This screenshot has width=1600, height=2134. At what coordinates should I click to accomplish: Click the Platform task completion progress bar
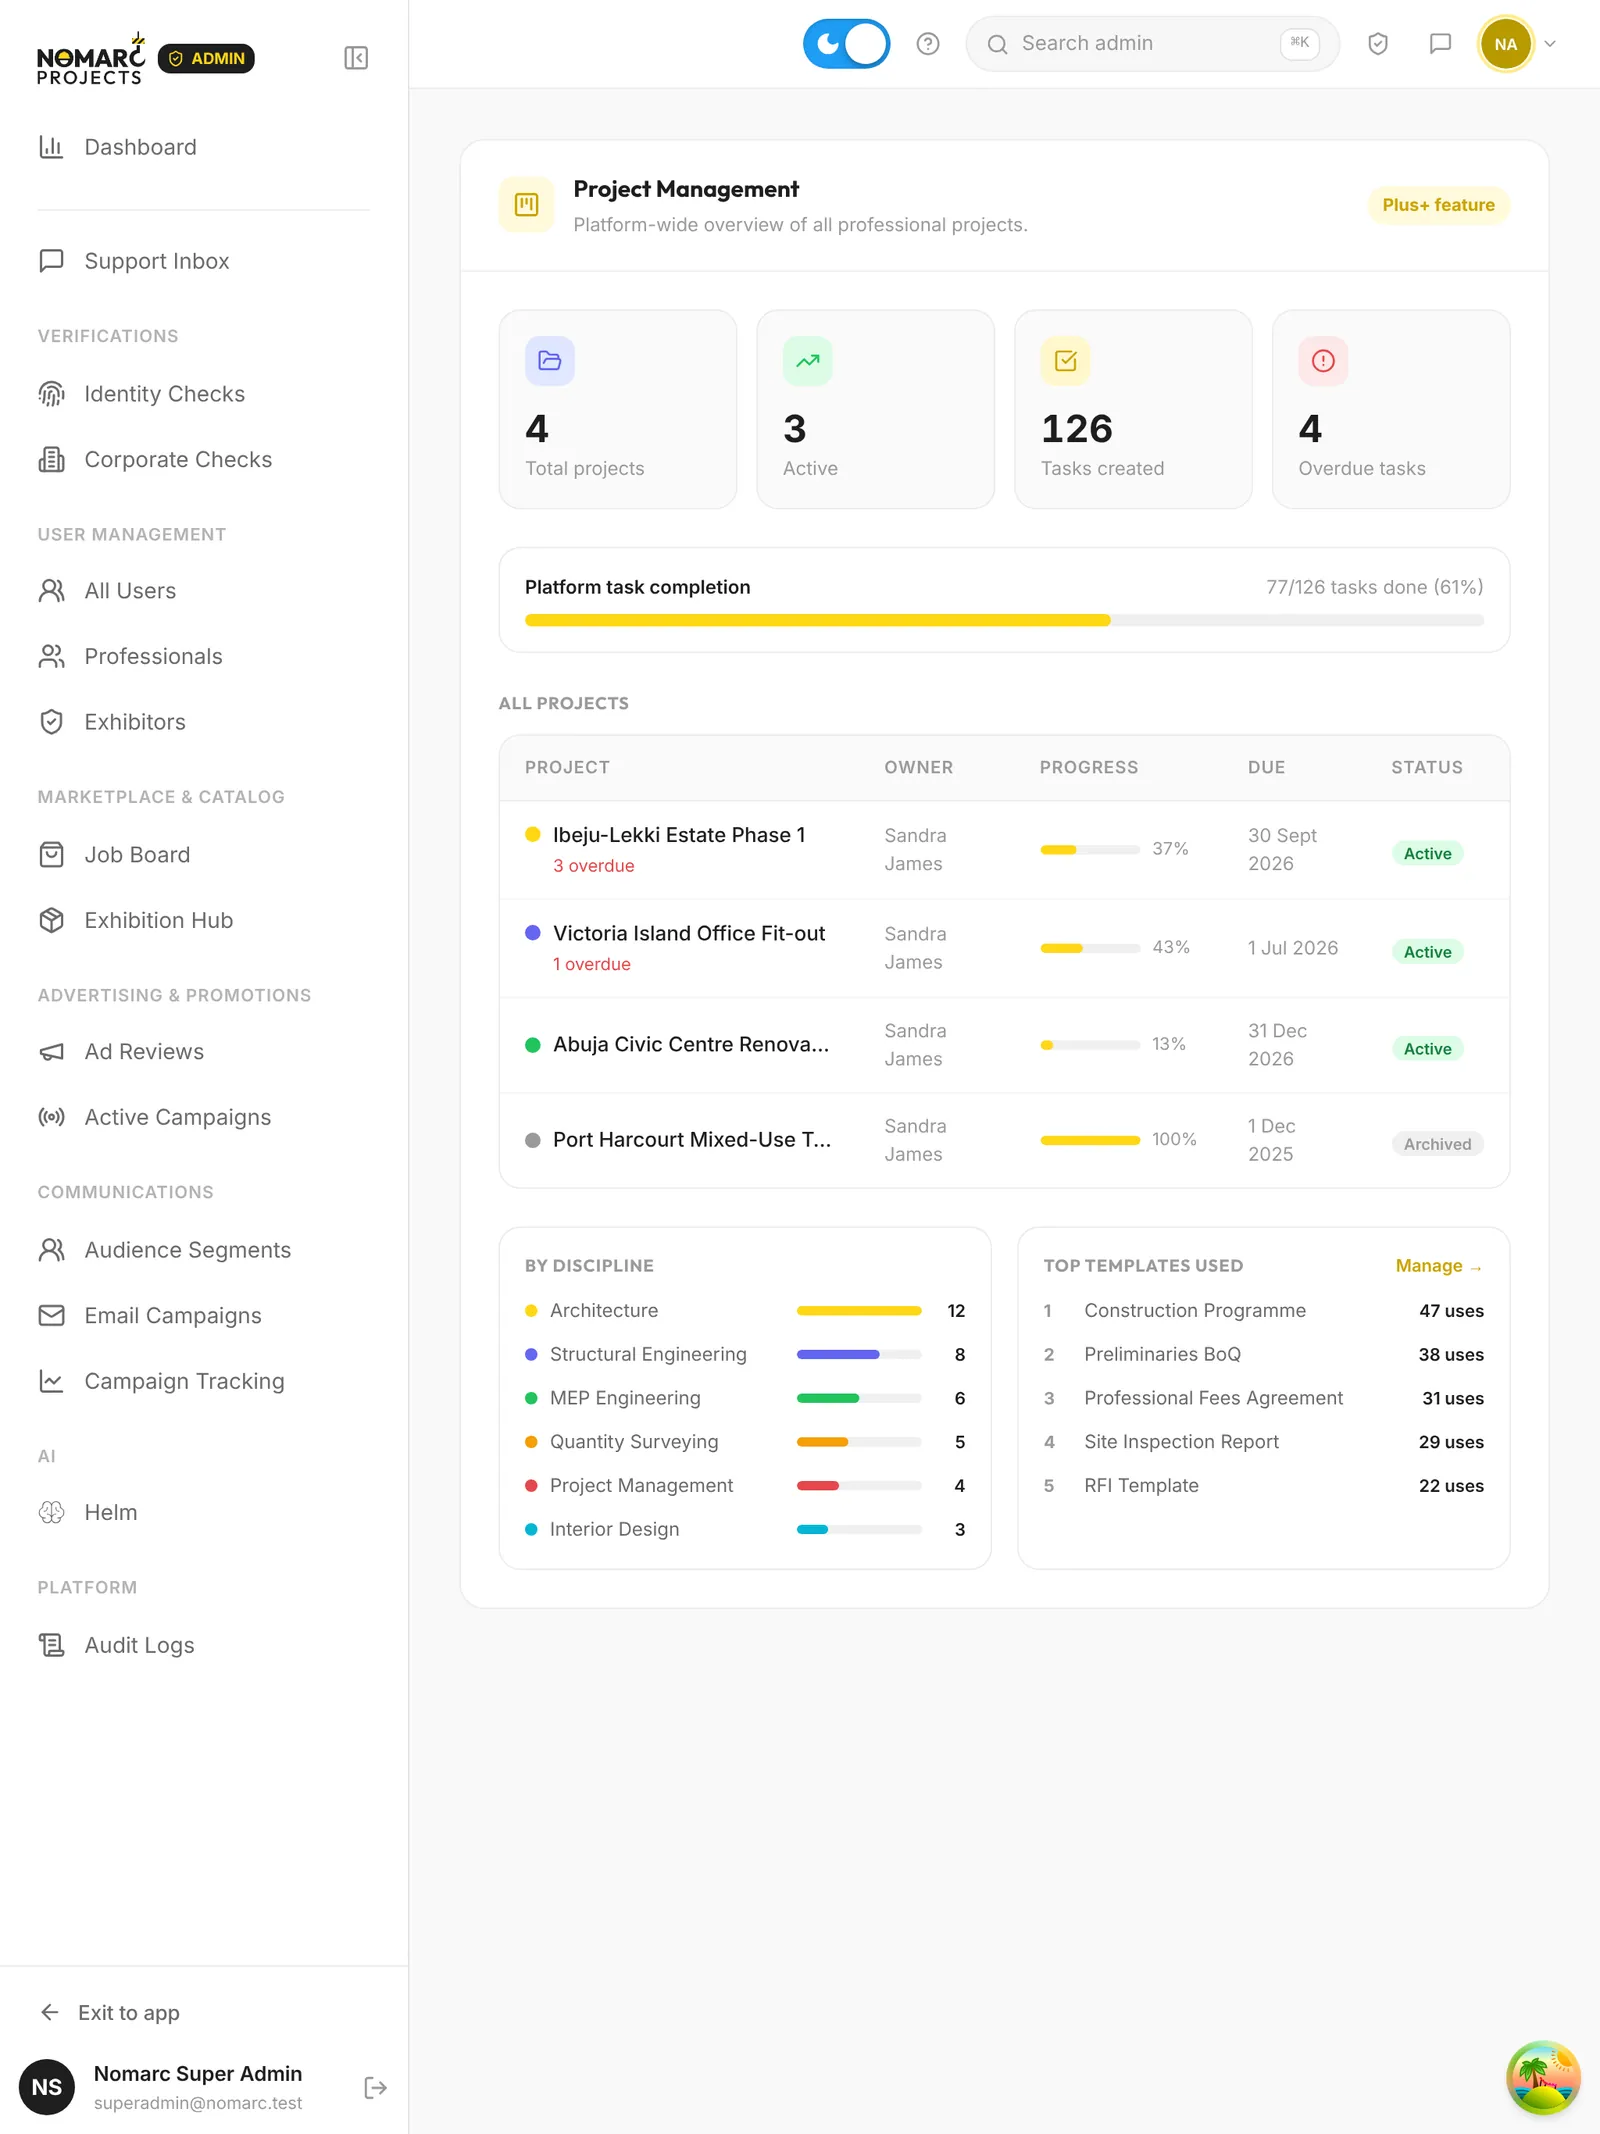point(1004,621)
